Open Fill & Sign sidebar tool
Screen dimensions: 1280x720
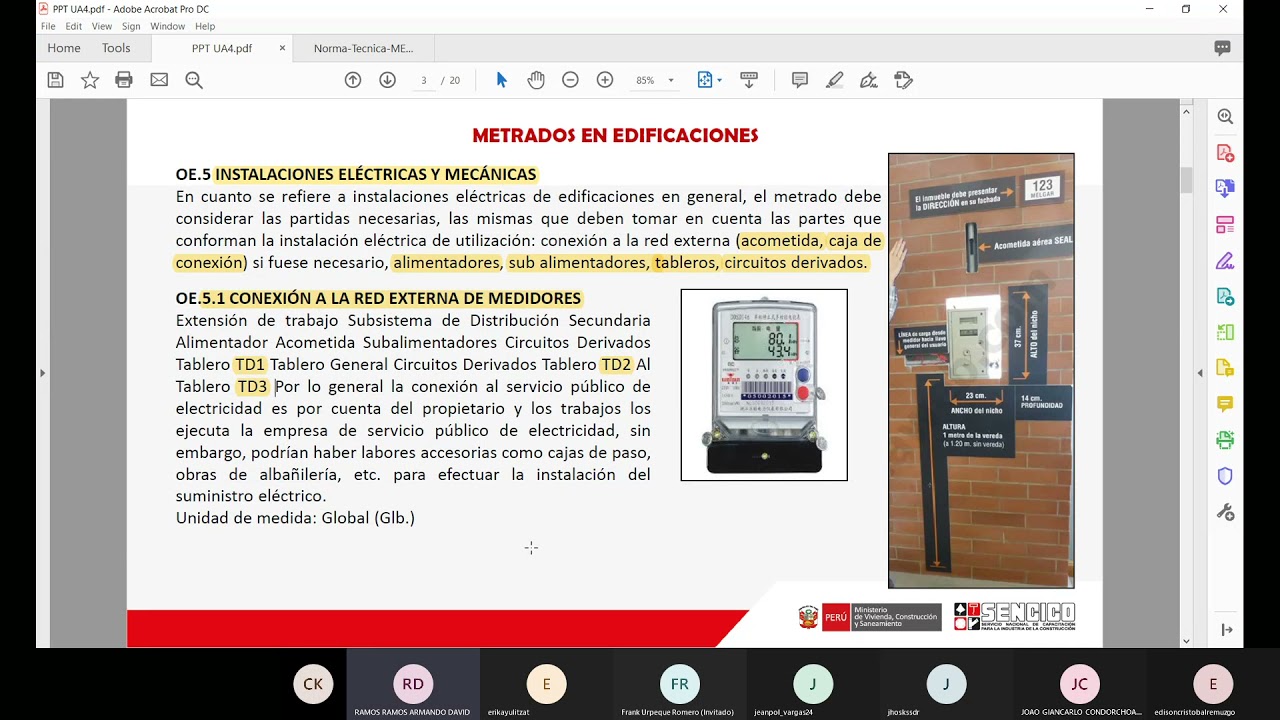point(1225,261)
